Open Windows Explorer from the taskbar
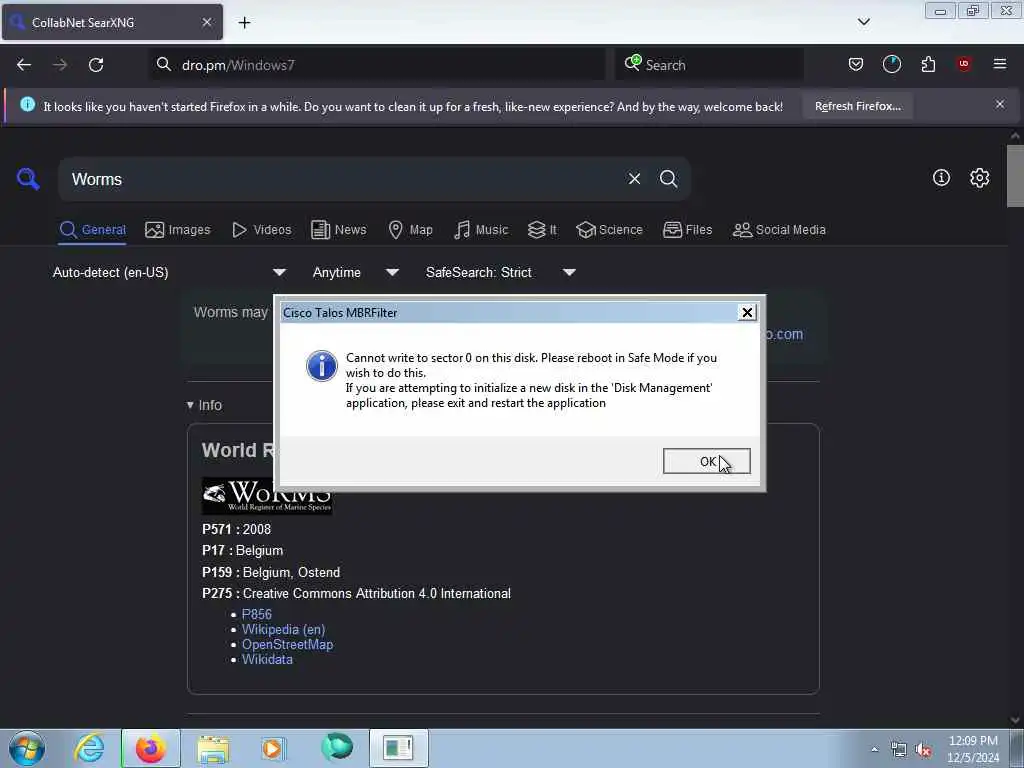The height and width of the screenshot is (768, 1024). [213, 749]
